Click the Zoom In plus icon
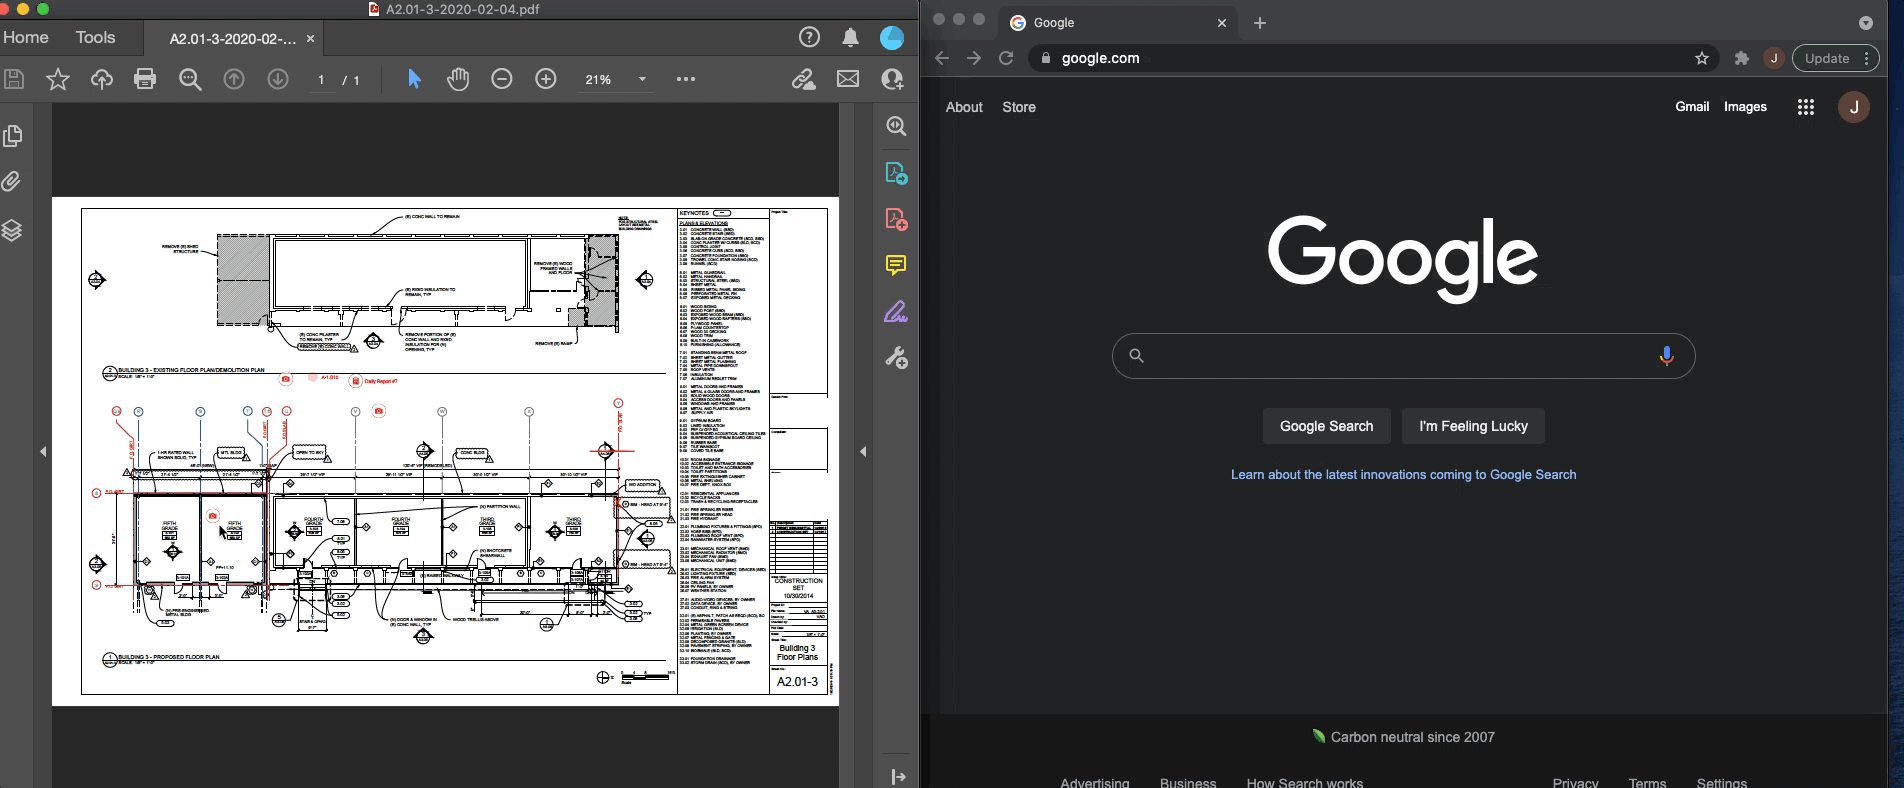Image resolution: width=1904 pixels, height=788 pixels. coord(546,79)
